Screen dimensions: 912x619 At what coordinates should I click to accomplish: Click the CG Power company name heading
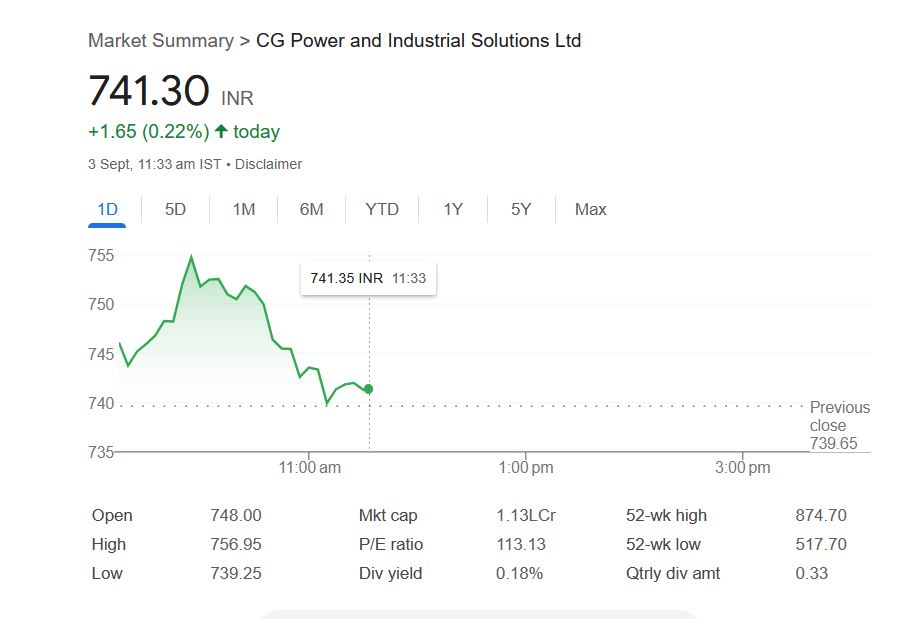pyautogui.click(x=418, y=41)
